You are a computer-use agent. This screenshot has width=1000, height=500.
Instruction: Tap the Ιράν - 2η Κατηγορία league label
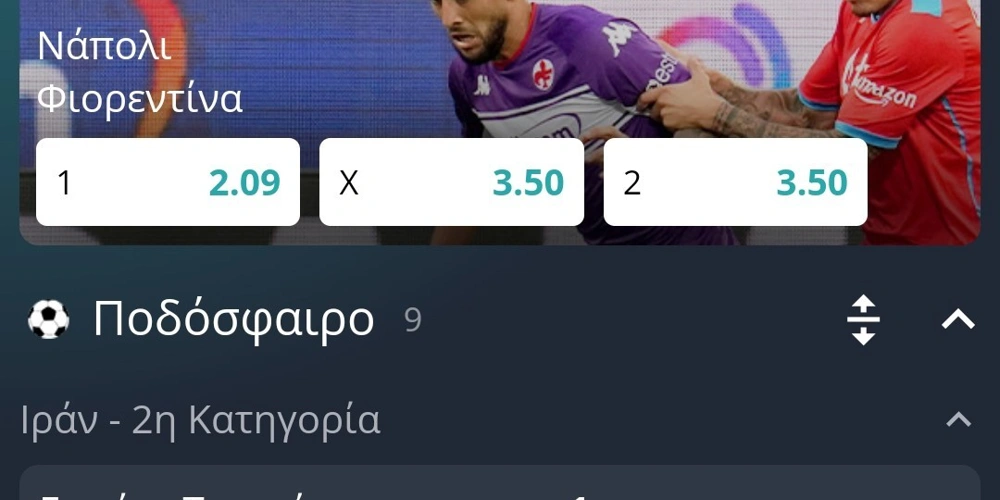200,420
